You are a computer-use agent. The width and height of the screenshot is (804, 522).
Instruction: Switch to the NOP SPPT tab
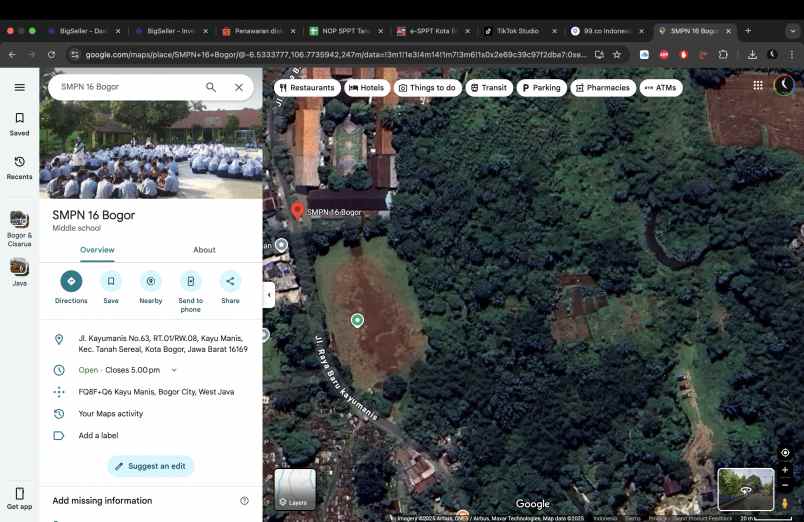point(346,31)
